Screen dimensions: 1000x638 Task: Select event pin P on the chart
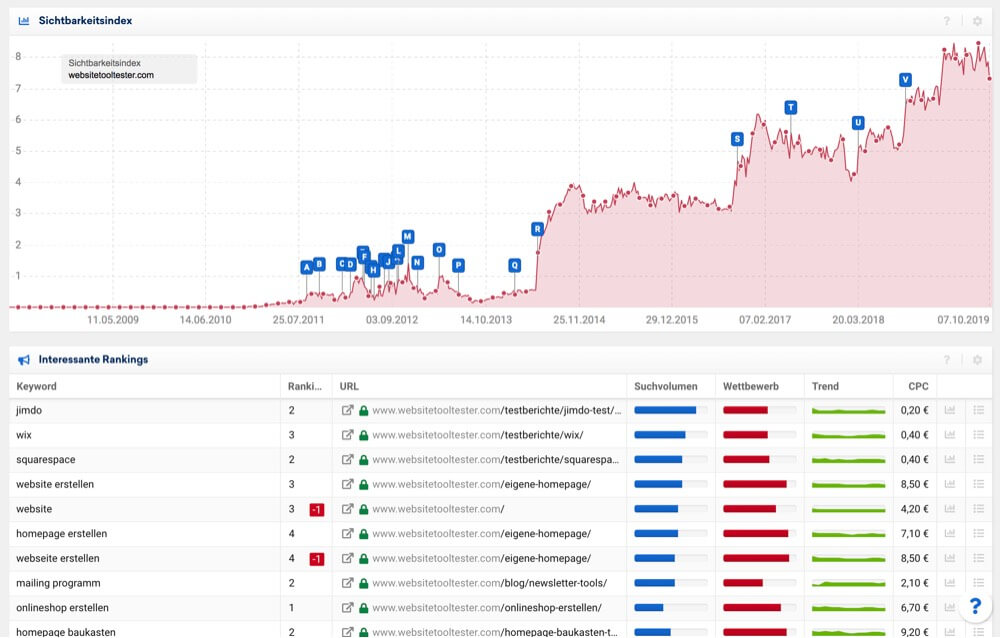[x=458, y=265]
